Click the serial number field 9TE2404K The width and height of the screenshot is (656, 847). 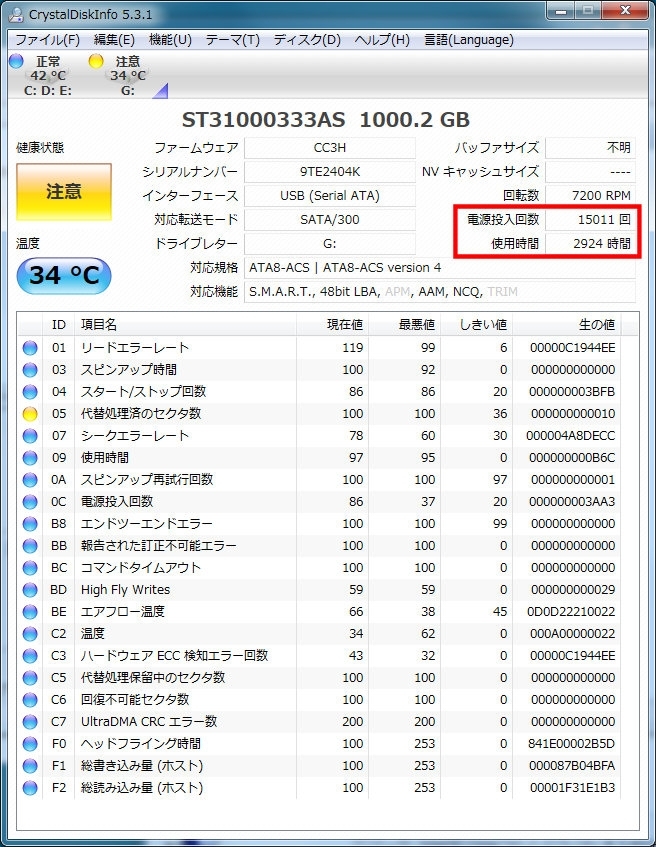(x=330, y=172)
